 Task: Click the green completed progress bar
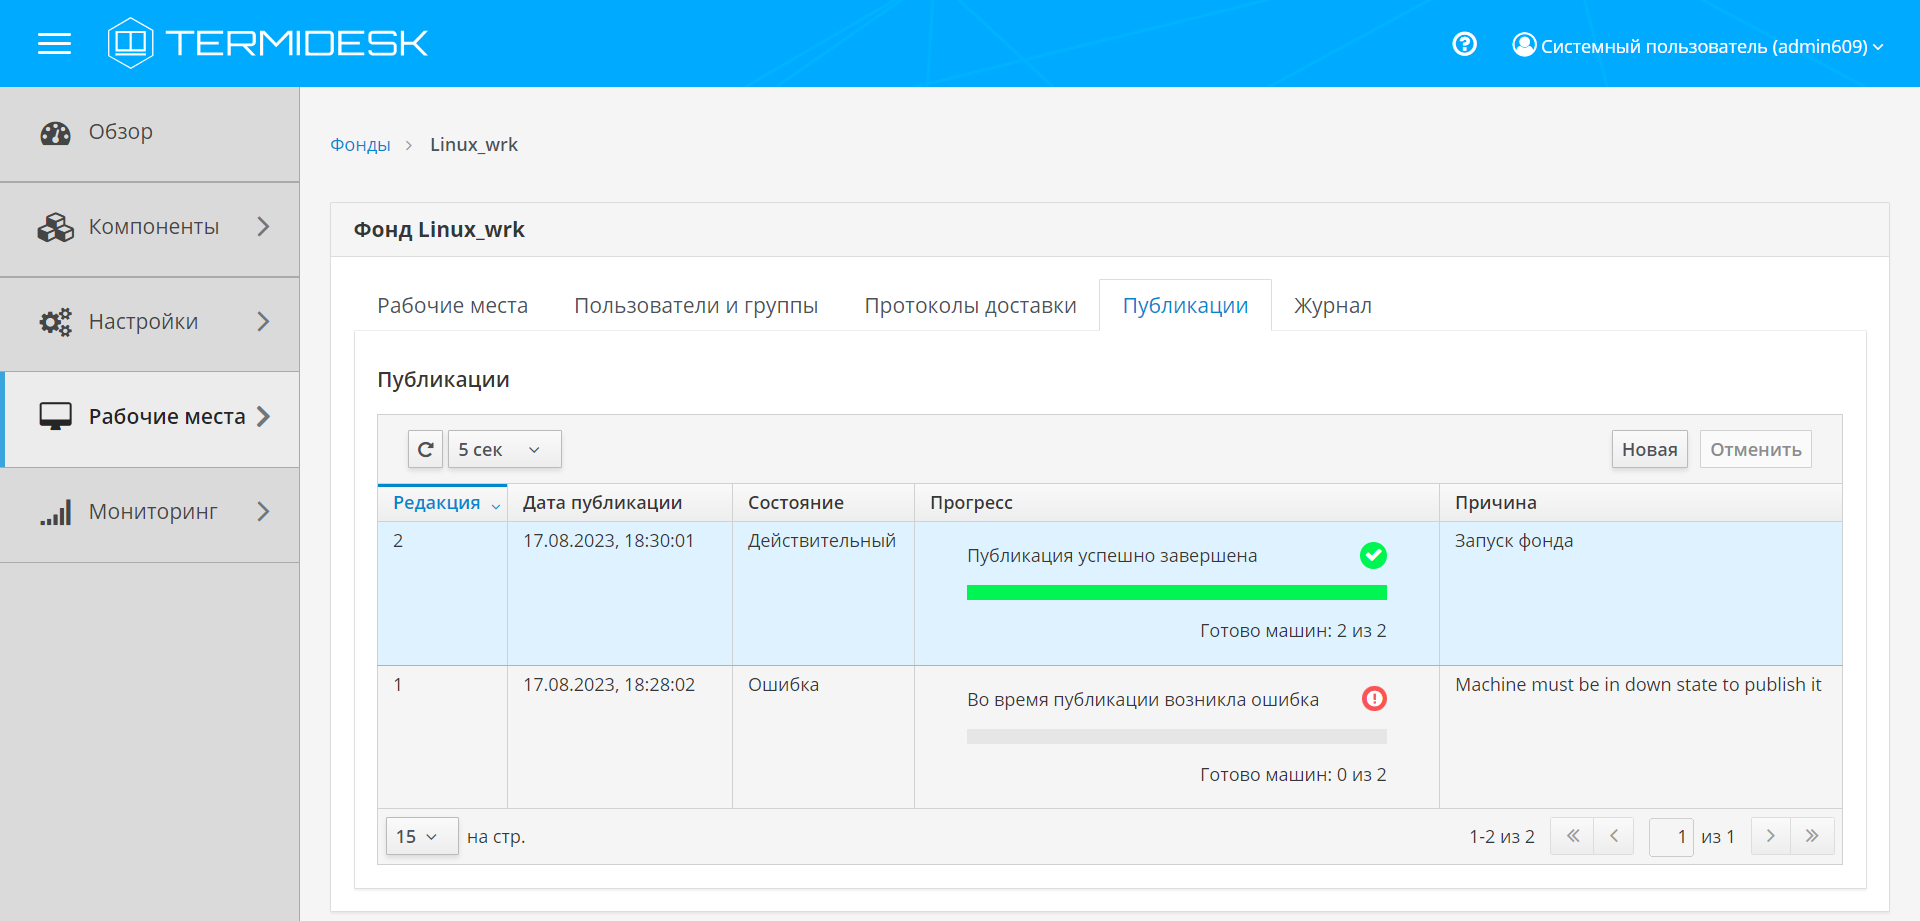[1176, 593]
